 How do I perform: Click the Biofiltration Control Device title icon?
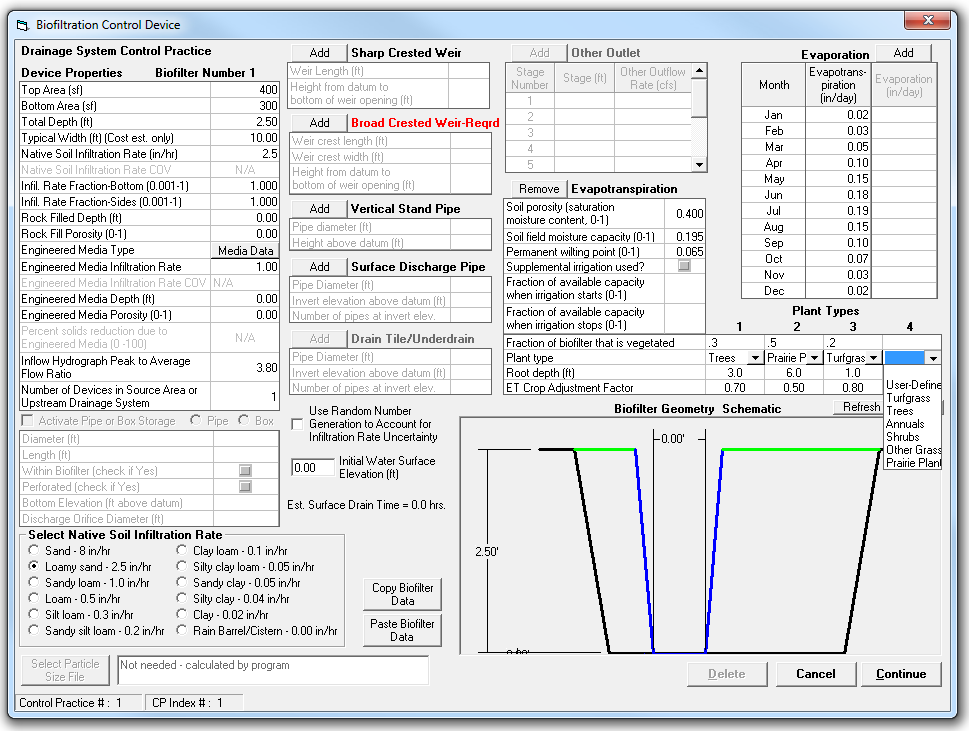pyautogui.click(x=23, y=25)
